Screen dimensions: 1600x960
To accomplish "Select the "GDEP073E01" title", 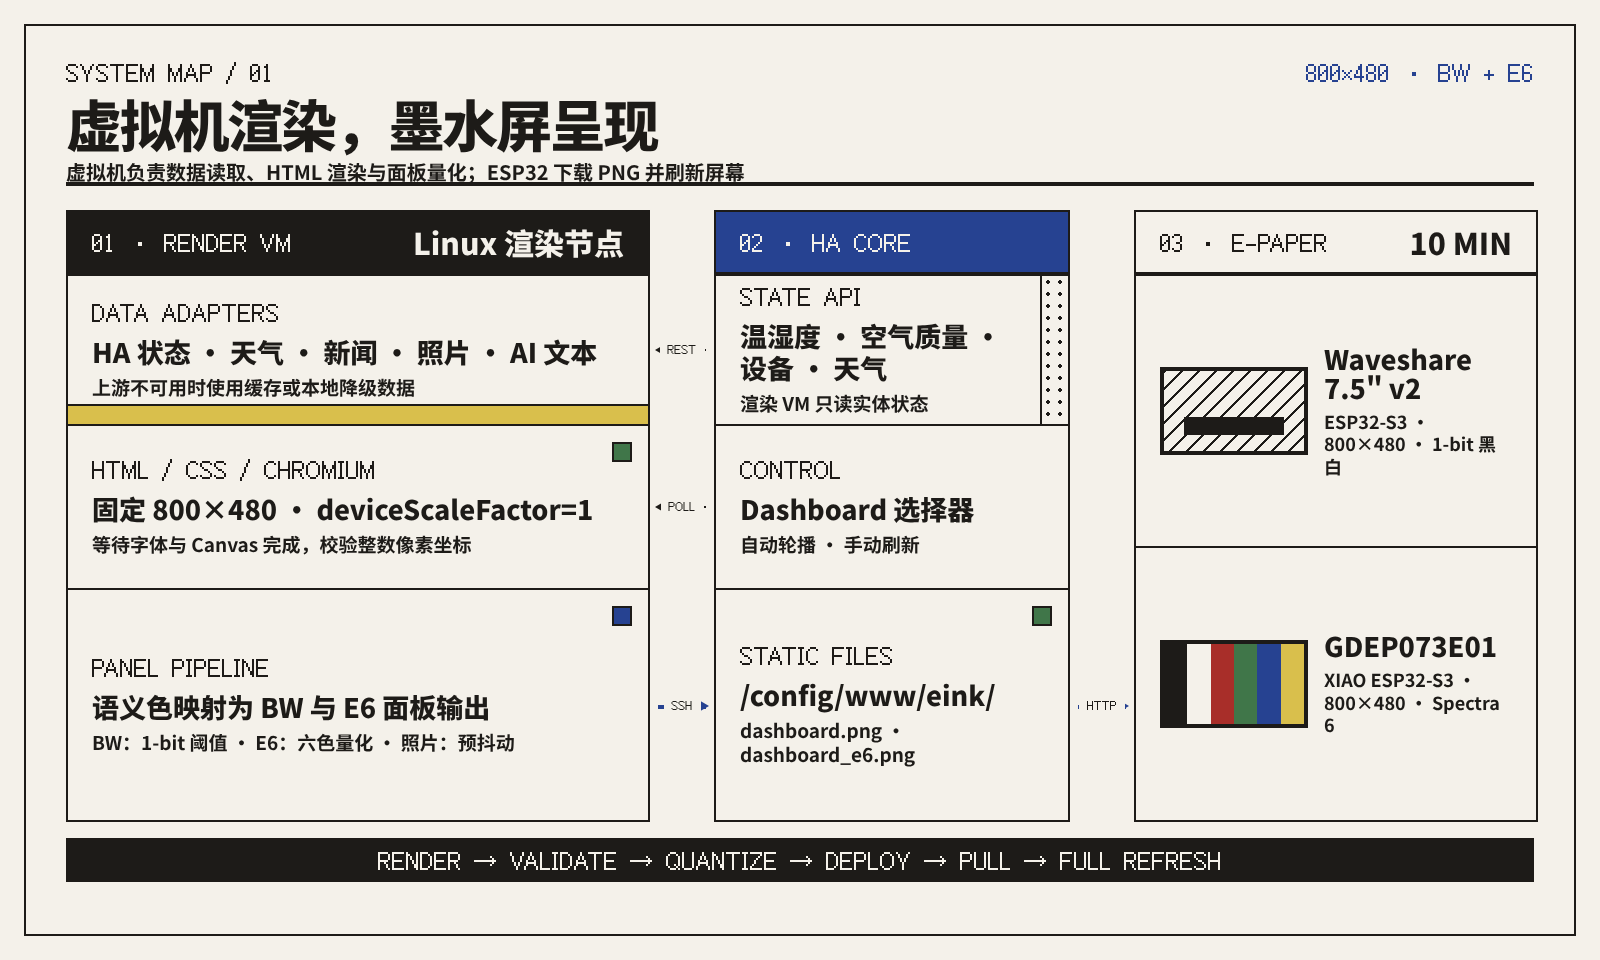I will click(1410, 648).
